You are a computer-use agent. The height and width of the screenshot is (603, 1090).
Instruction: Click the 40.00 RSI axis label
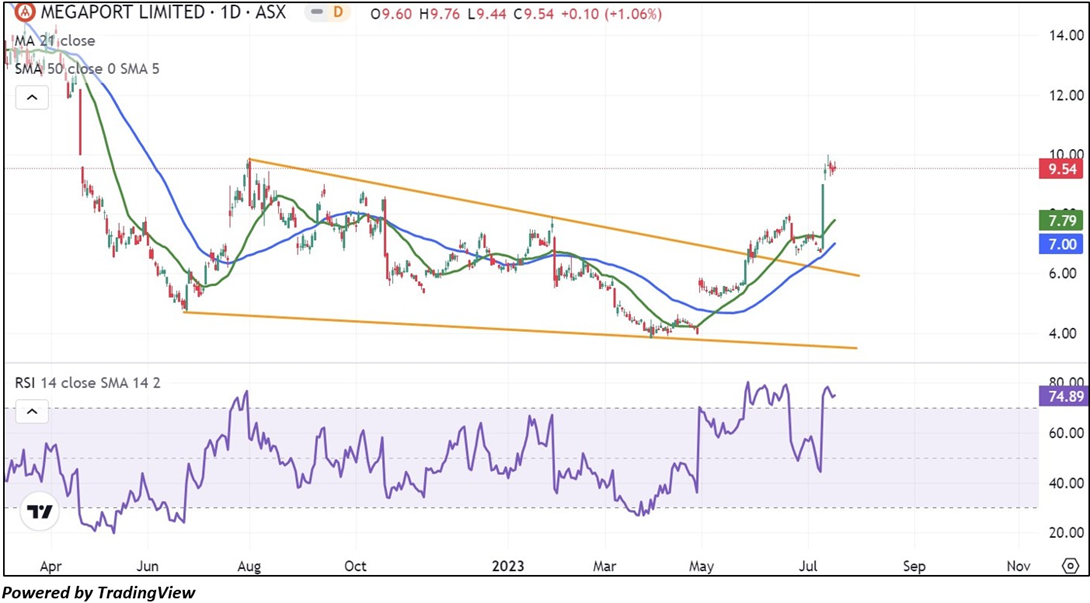(1066, 483)
